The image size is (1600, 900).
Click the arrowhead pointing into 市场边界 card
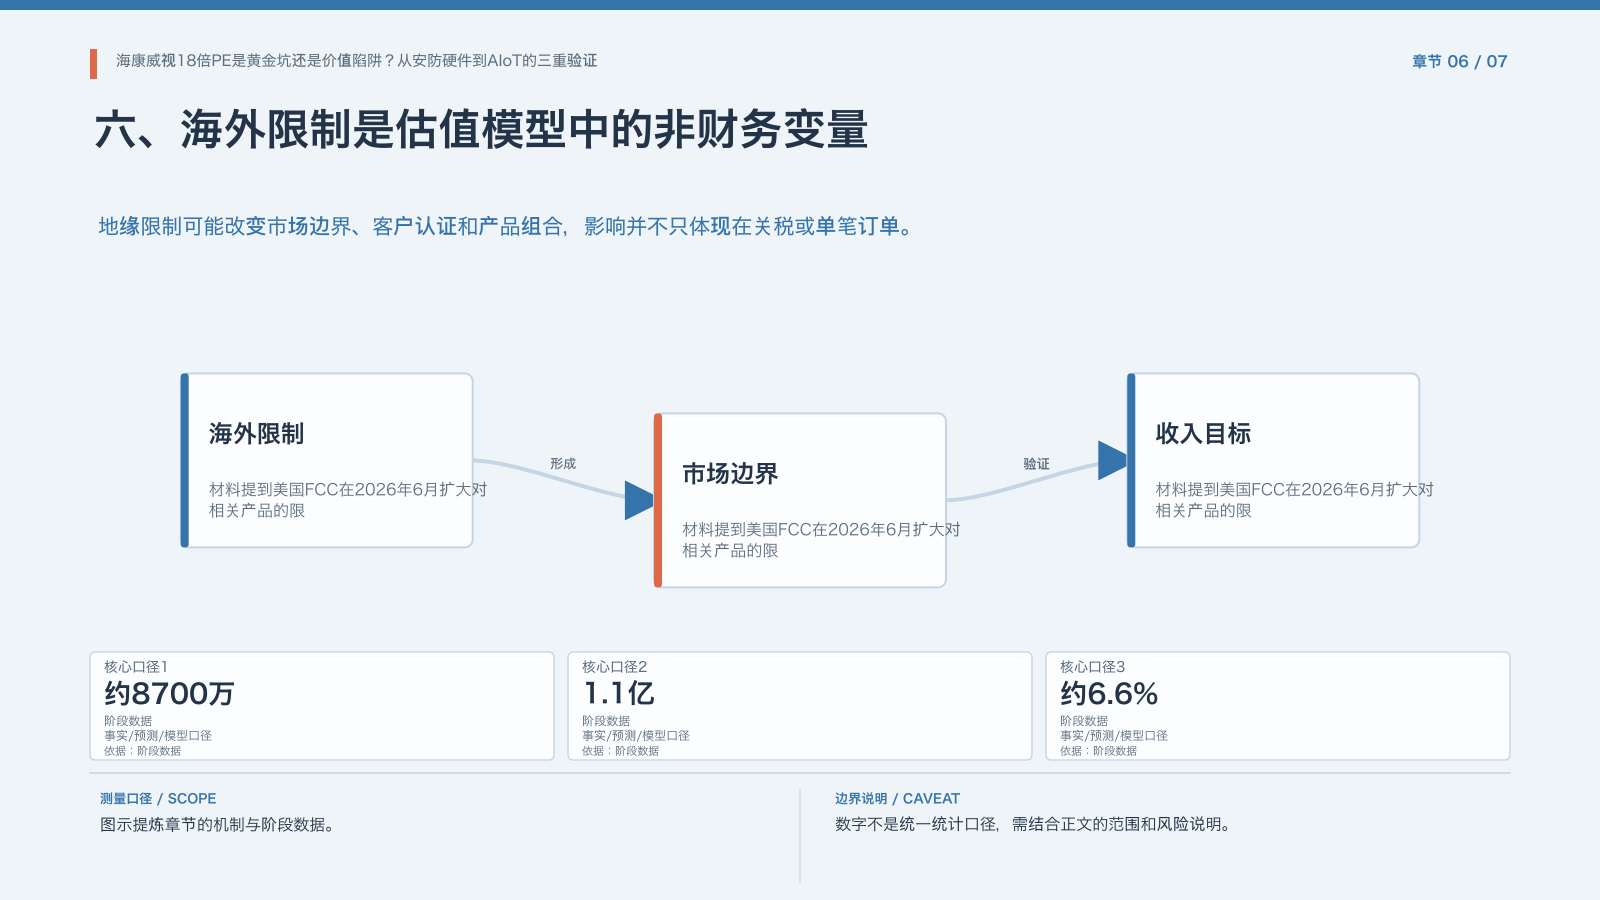click(639, 500)
